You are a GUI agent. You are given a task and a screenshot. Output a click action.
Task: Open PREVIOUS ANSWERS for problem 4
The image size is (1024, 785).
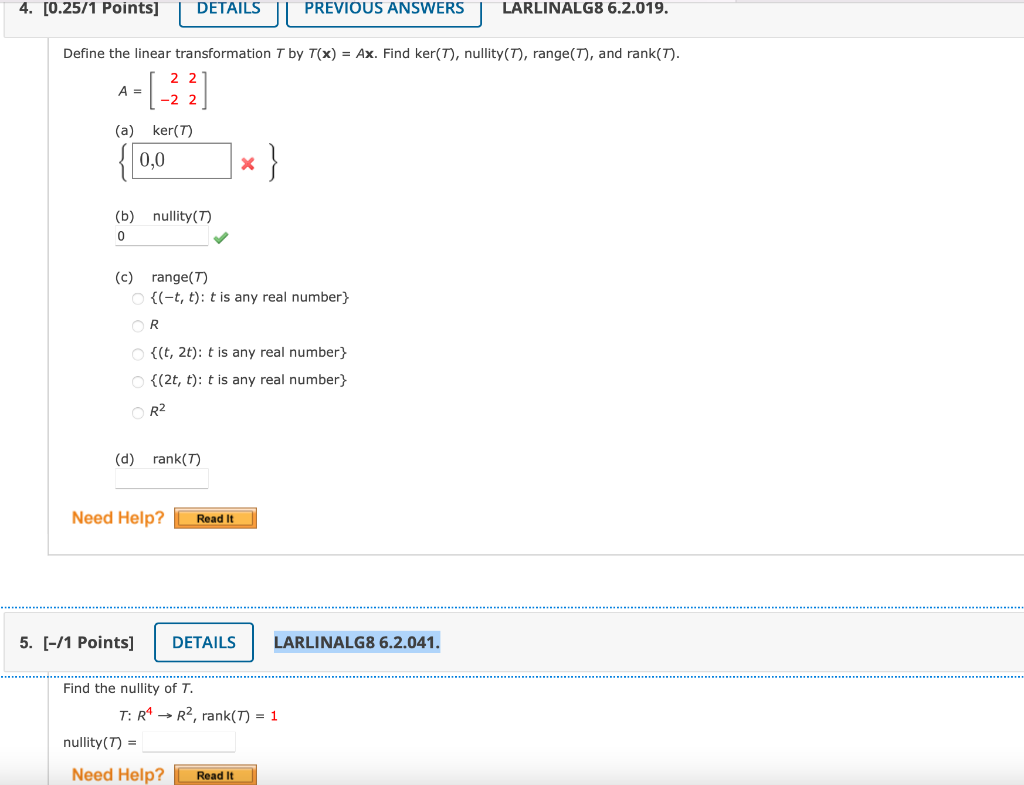384,9
